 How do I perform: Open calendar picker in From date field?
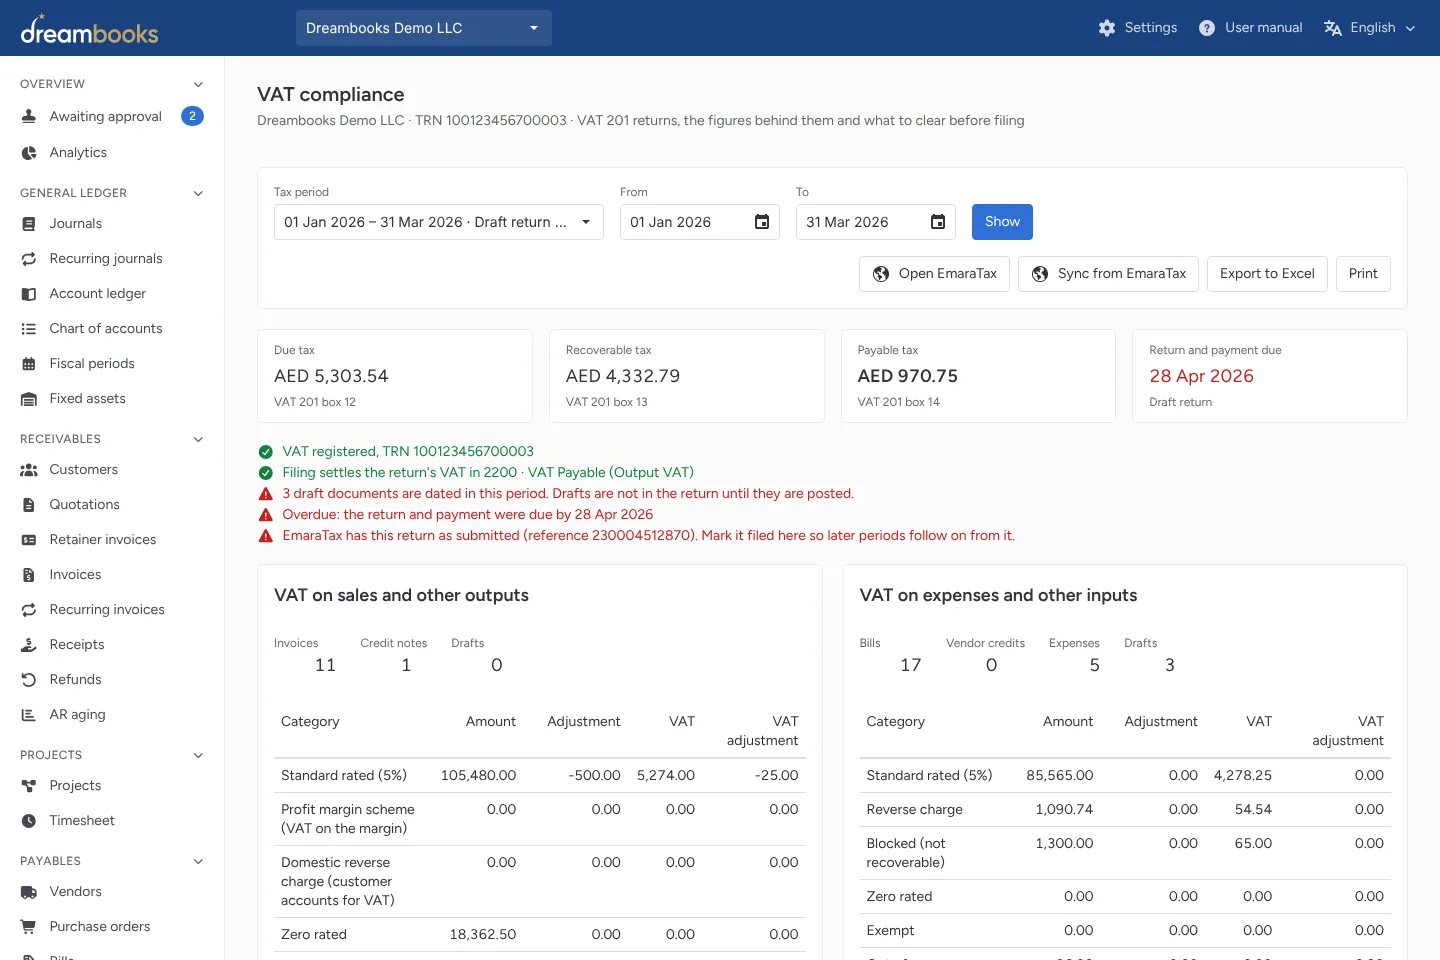point(762,222)
